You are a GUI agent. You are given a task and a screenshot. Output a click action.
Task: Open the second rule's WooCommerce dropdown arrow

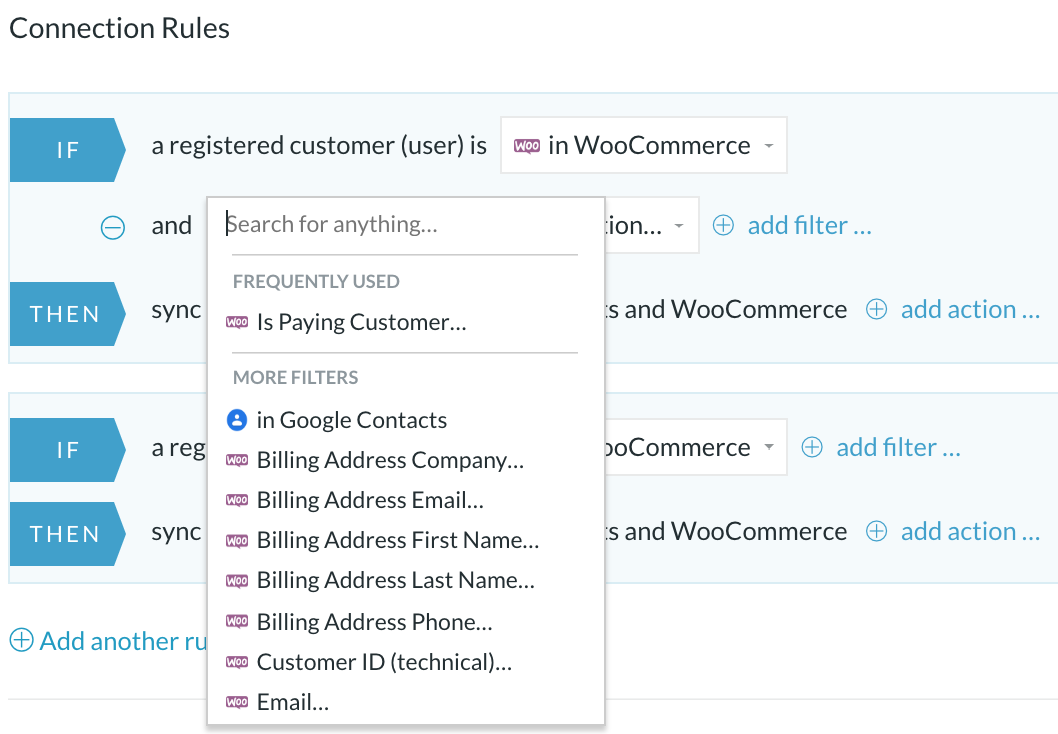(769, 447)
